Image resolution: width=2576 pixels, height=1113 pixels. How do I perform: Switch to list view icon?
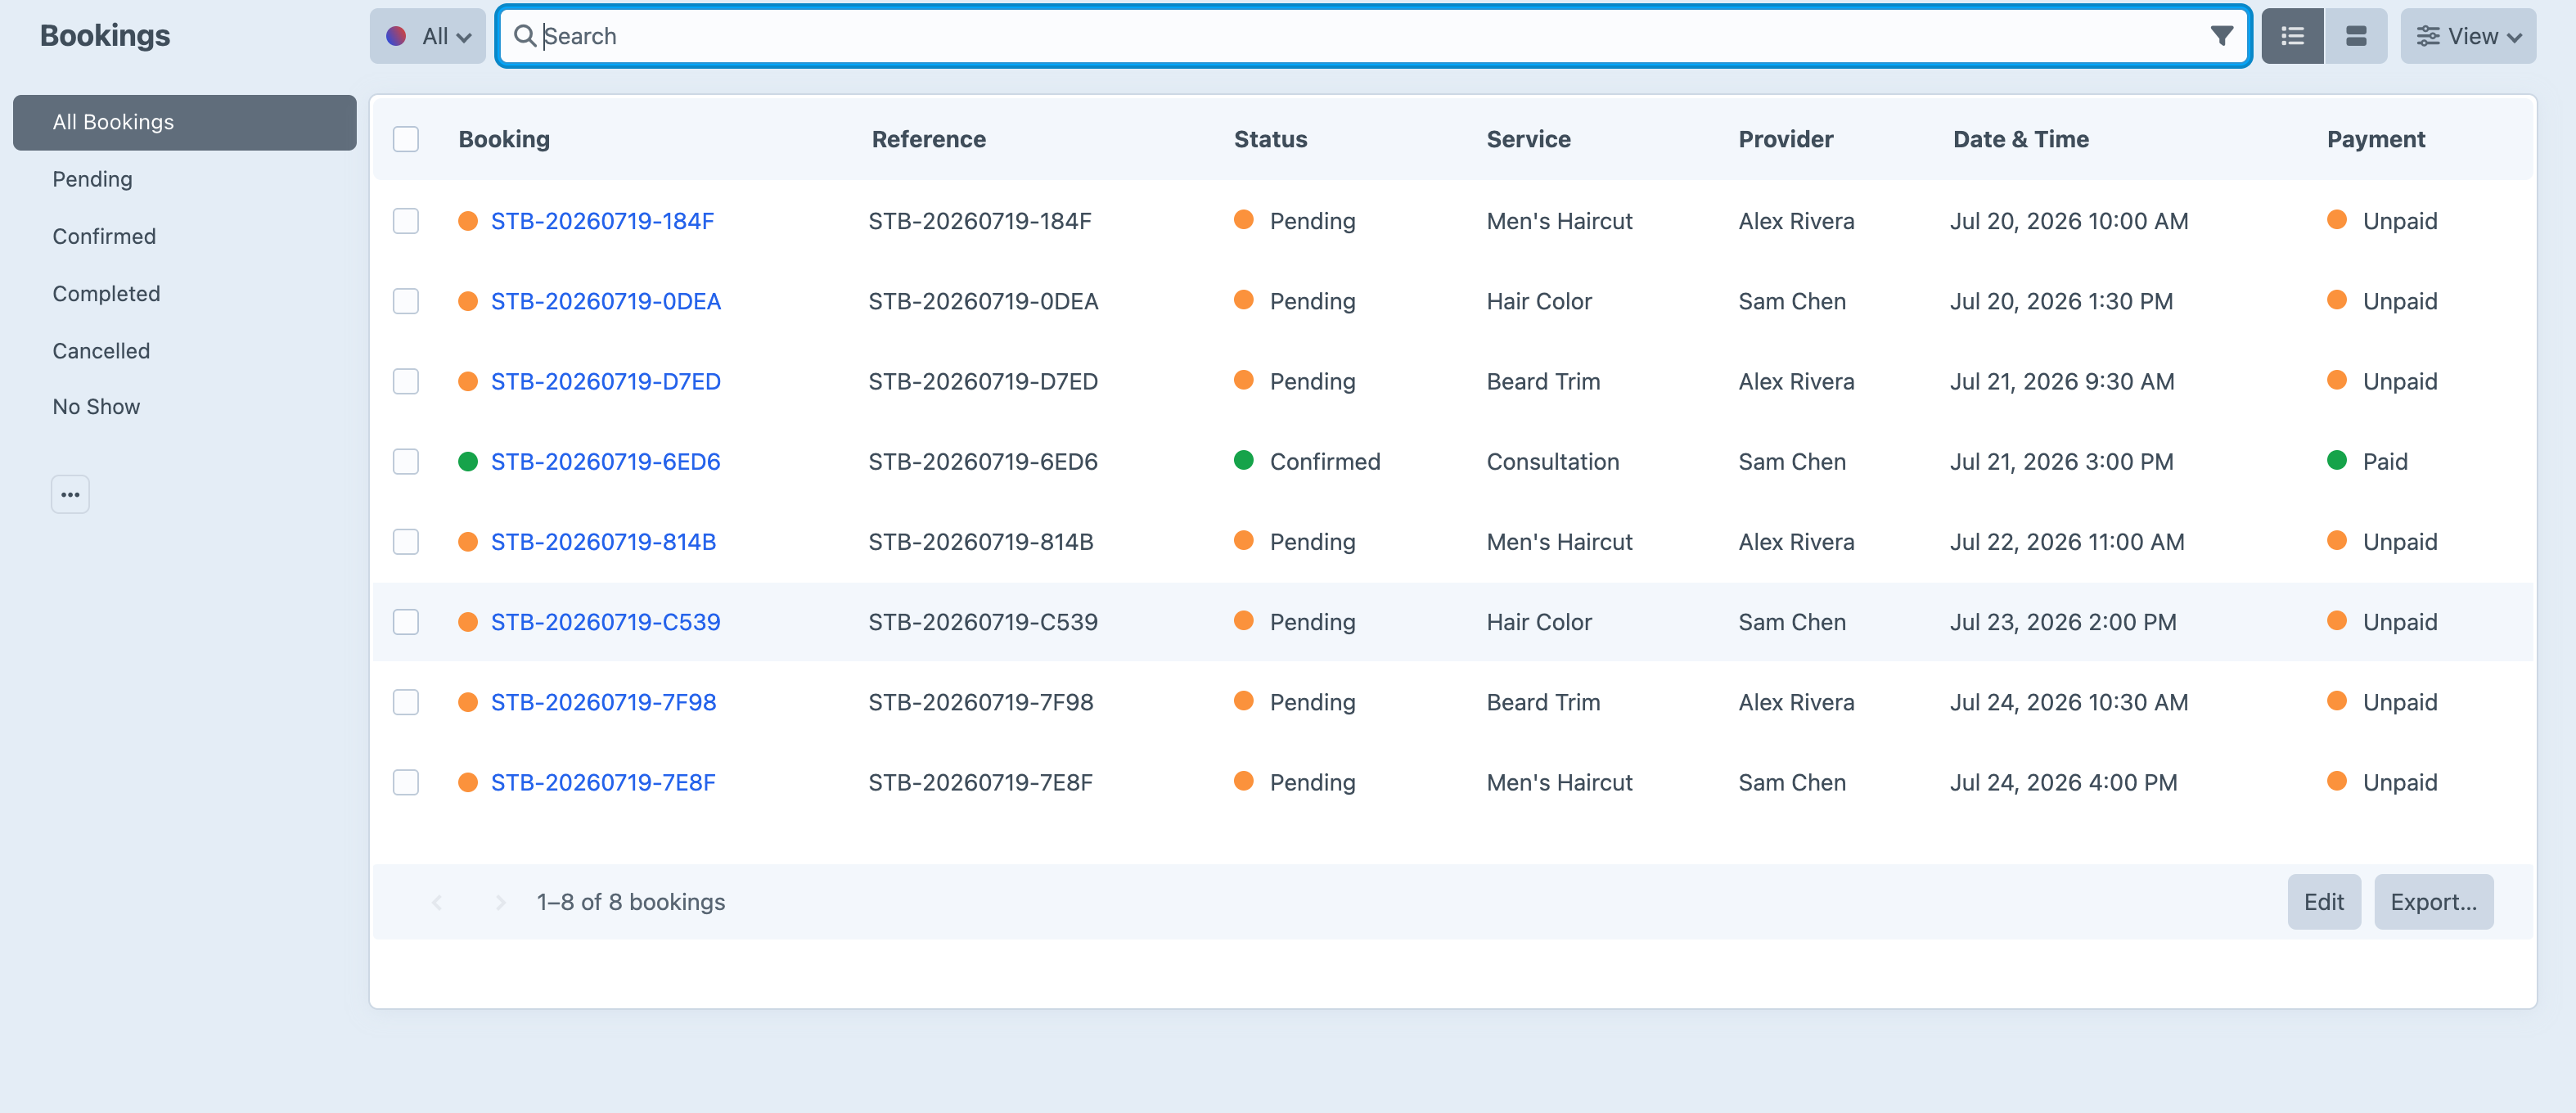(x=2292, y=36)
